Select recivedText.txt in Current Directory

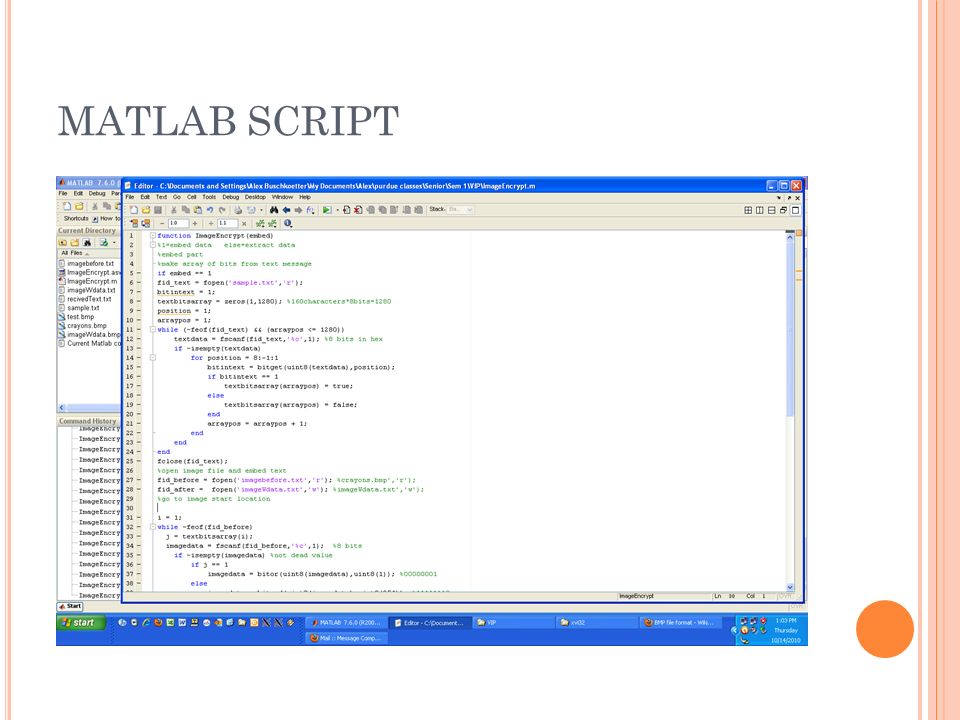(89, 299)
